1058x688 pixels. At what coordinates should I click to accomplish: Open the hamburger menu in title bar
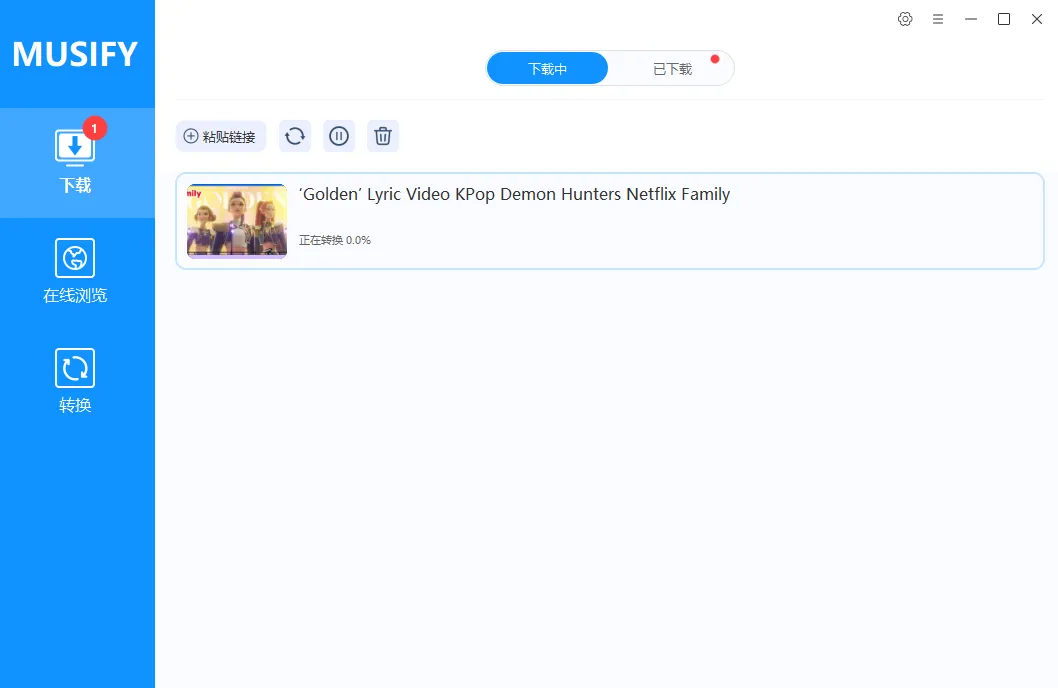click(x=938, y=19)
